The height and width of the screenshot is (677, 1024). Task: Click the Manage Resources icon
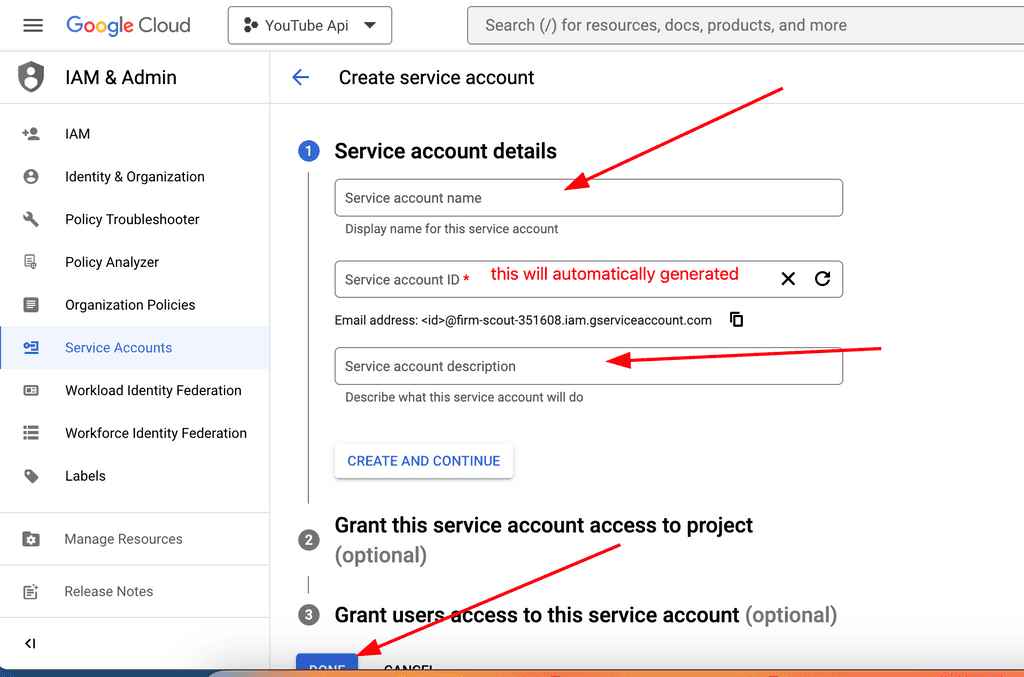point(31,539)
